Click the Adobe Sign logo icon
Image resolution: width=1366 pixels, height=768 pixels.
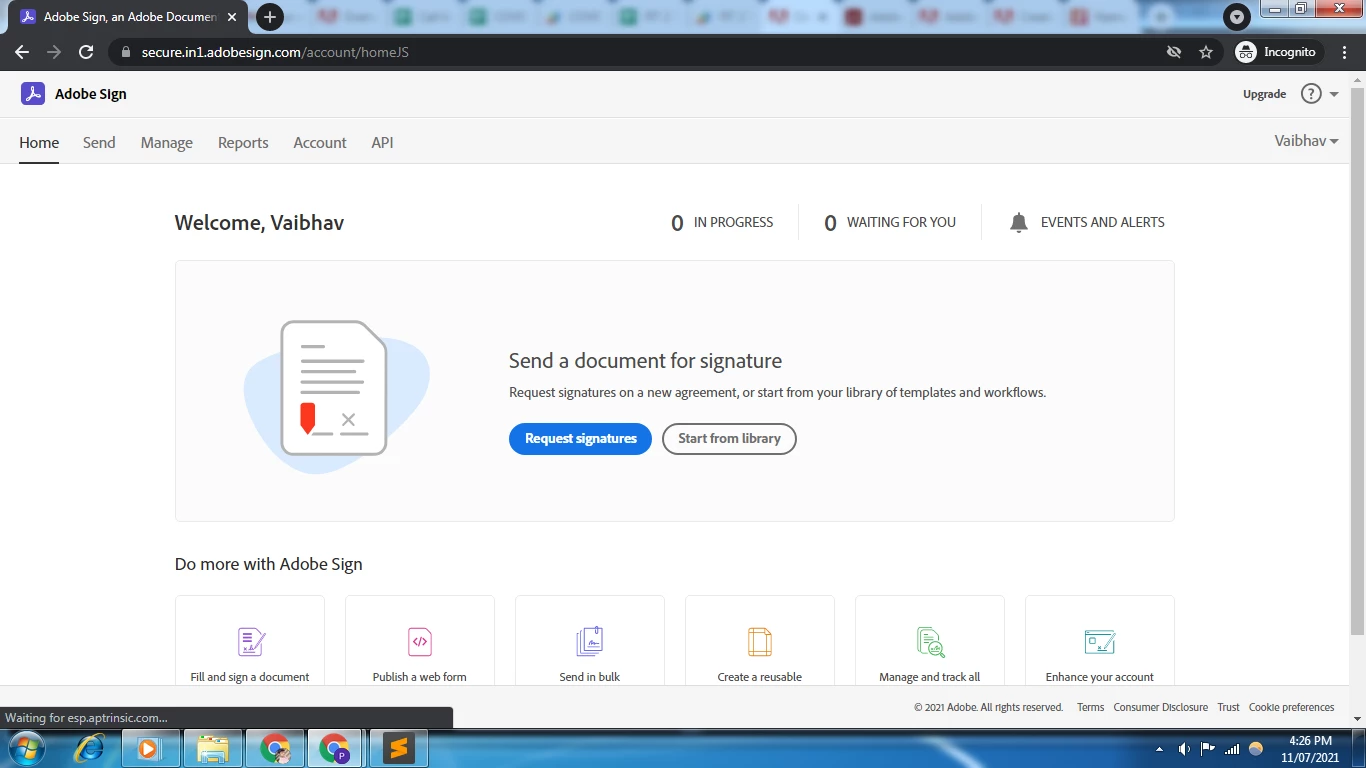33,94
